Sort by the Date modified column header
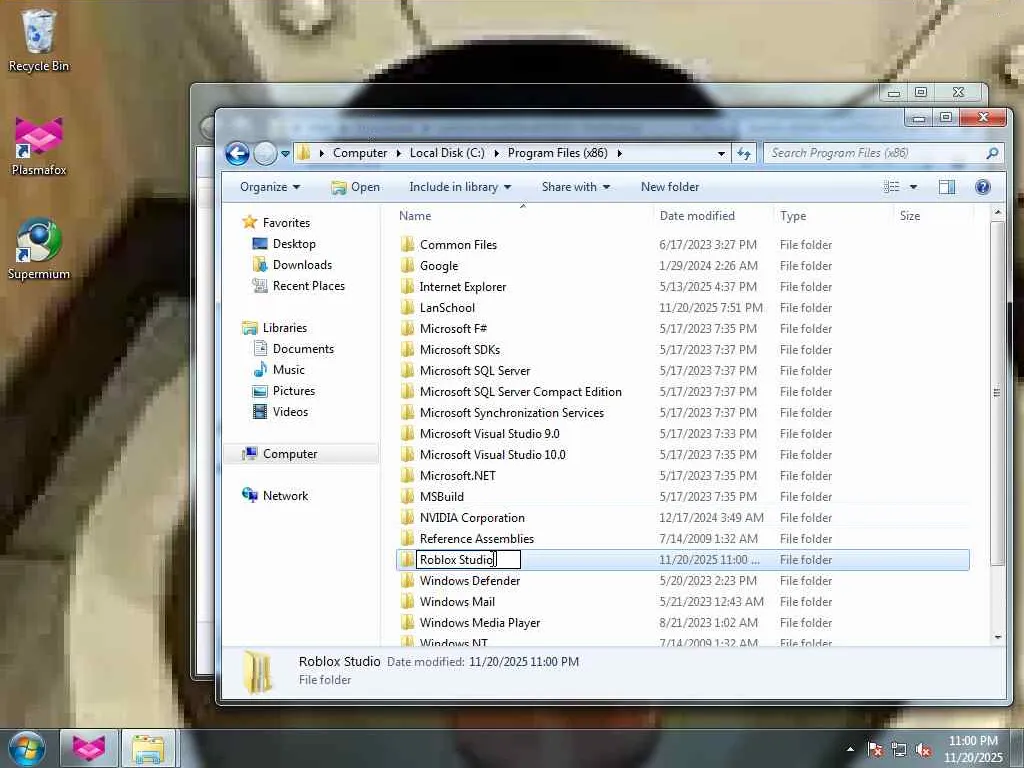Image resolution: width=1024 pixels, height=768 pixels. pos(712,216)
